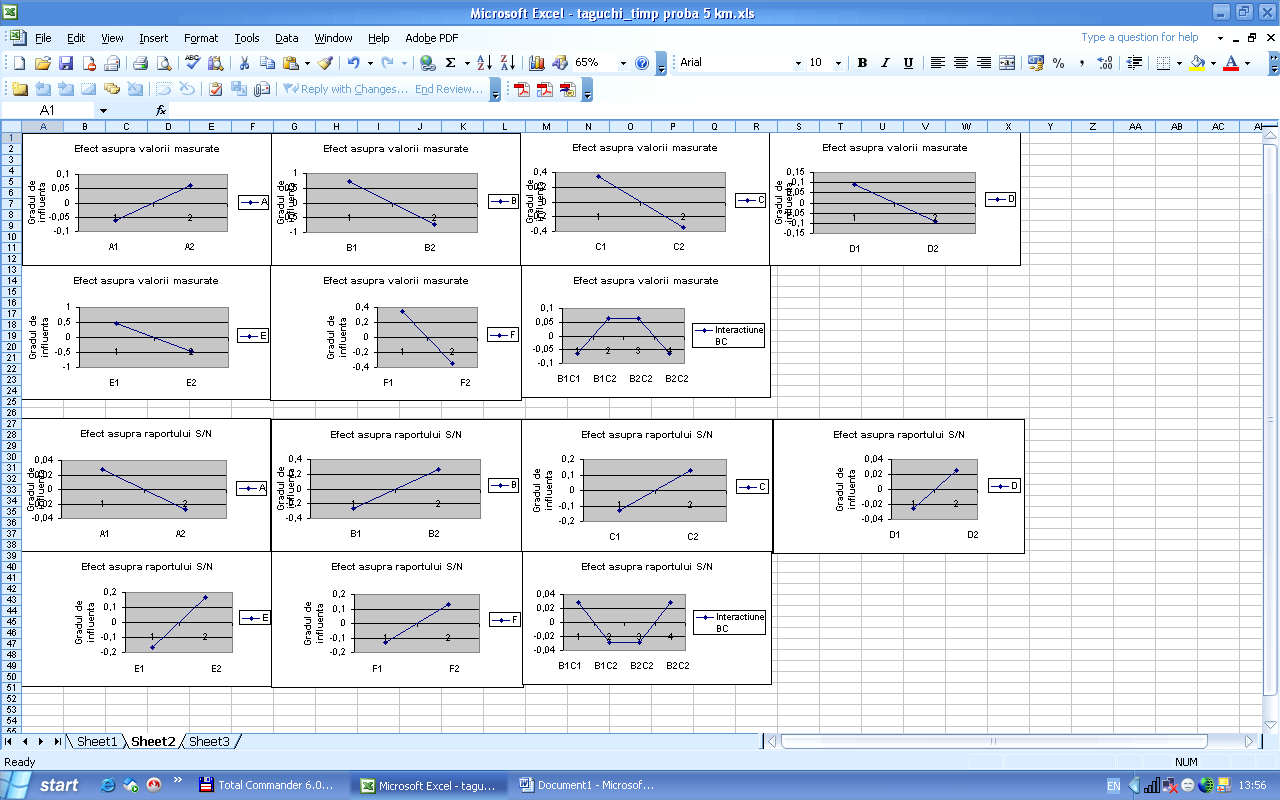Convert to Adobe PDF icon

tap(522, 89)
